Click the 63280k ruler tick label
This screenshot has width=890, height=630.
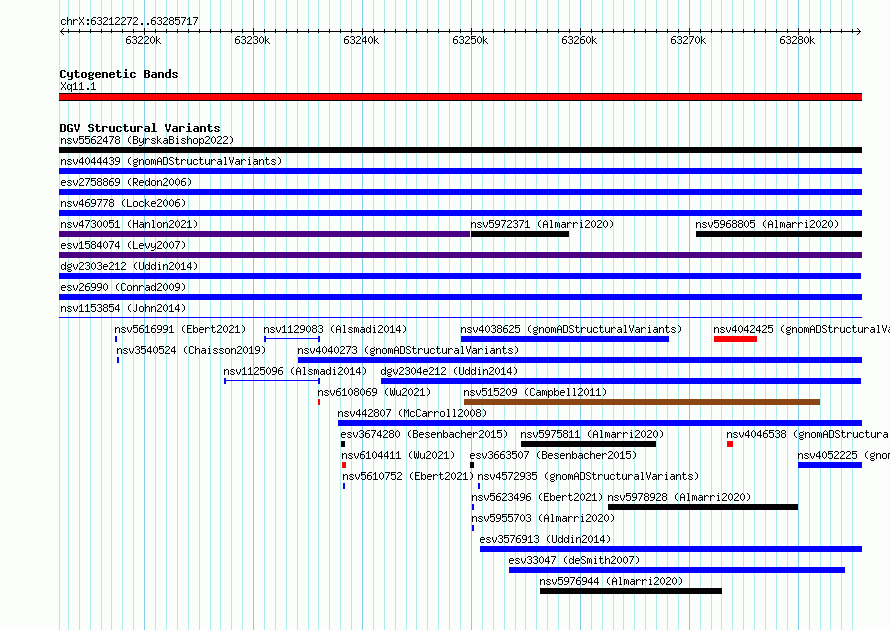pos(797,40)
